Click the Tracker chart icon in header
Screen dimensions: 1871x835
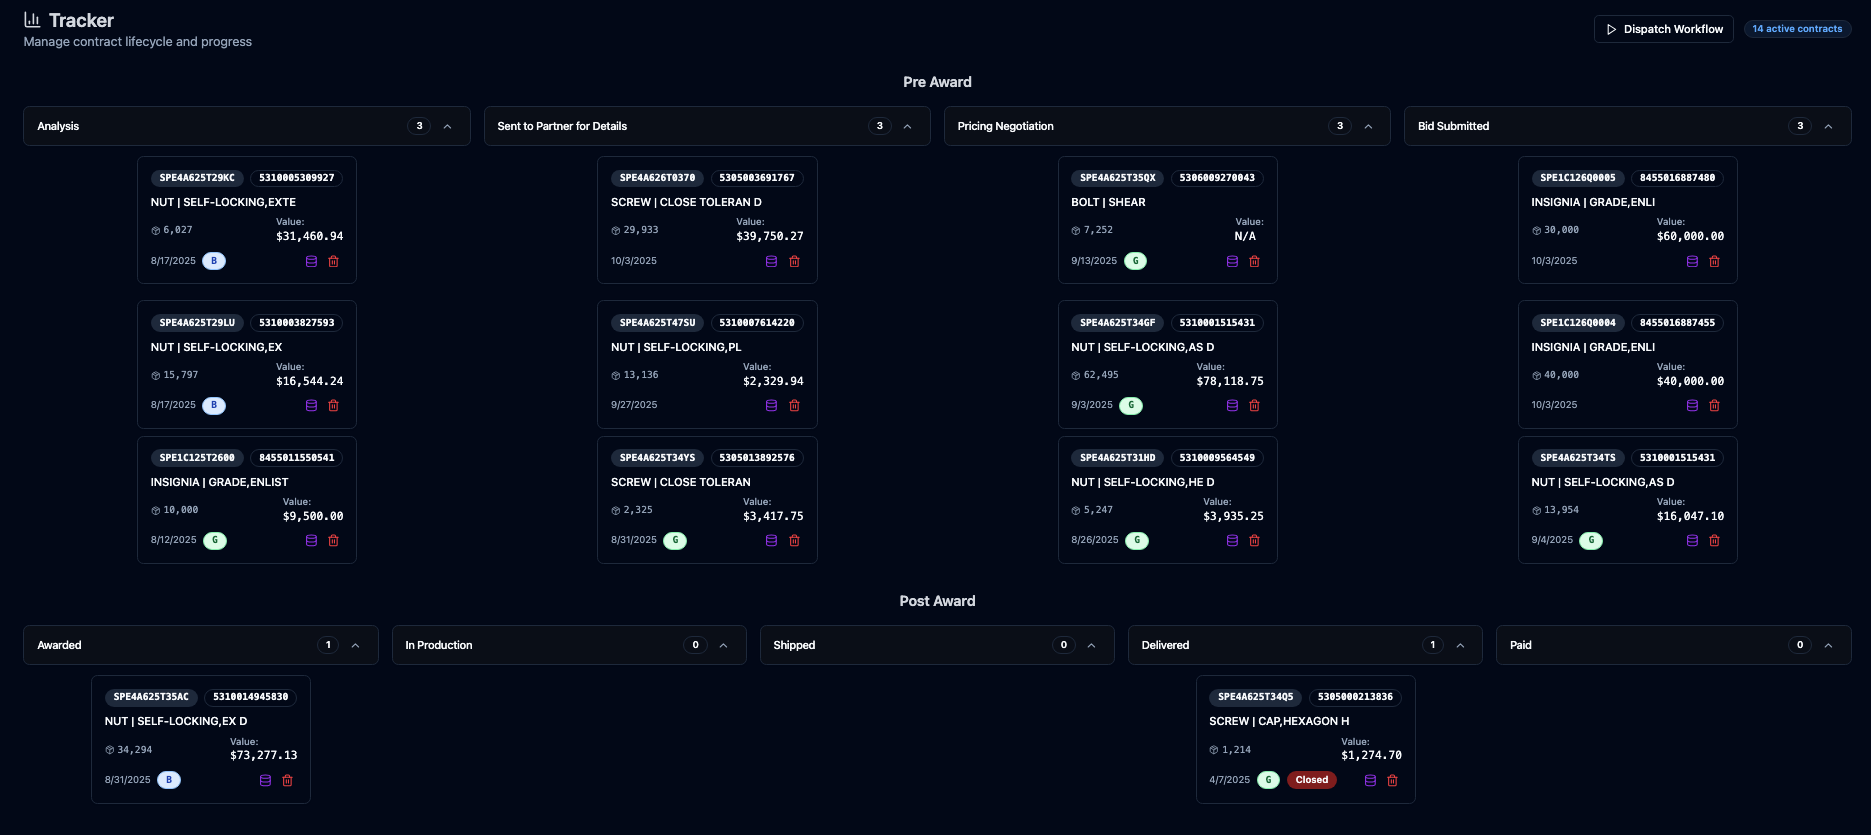pyautogui.click(x=32, y=20)
